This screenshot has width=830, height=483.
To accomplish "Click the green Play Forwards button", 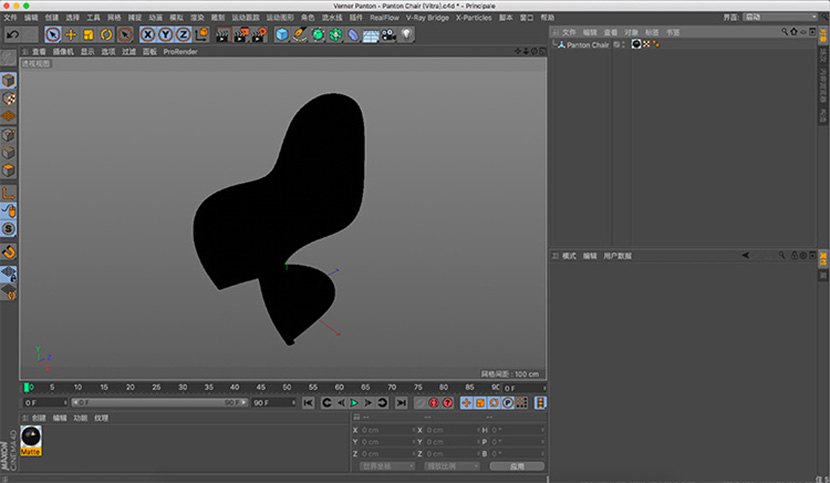I will [x=354, y=403].
